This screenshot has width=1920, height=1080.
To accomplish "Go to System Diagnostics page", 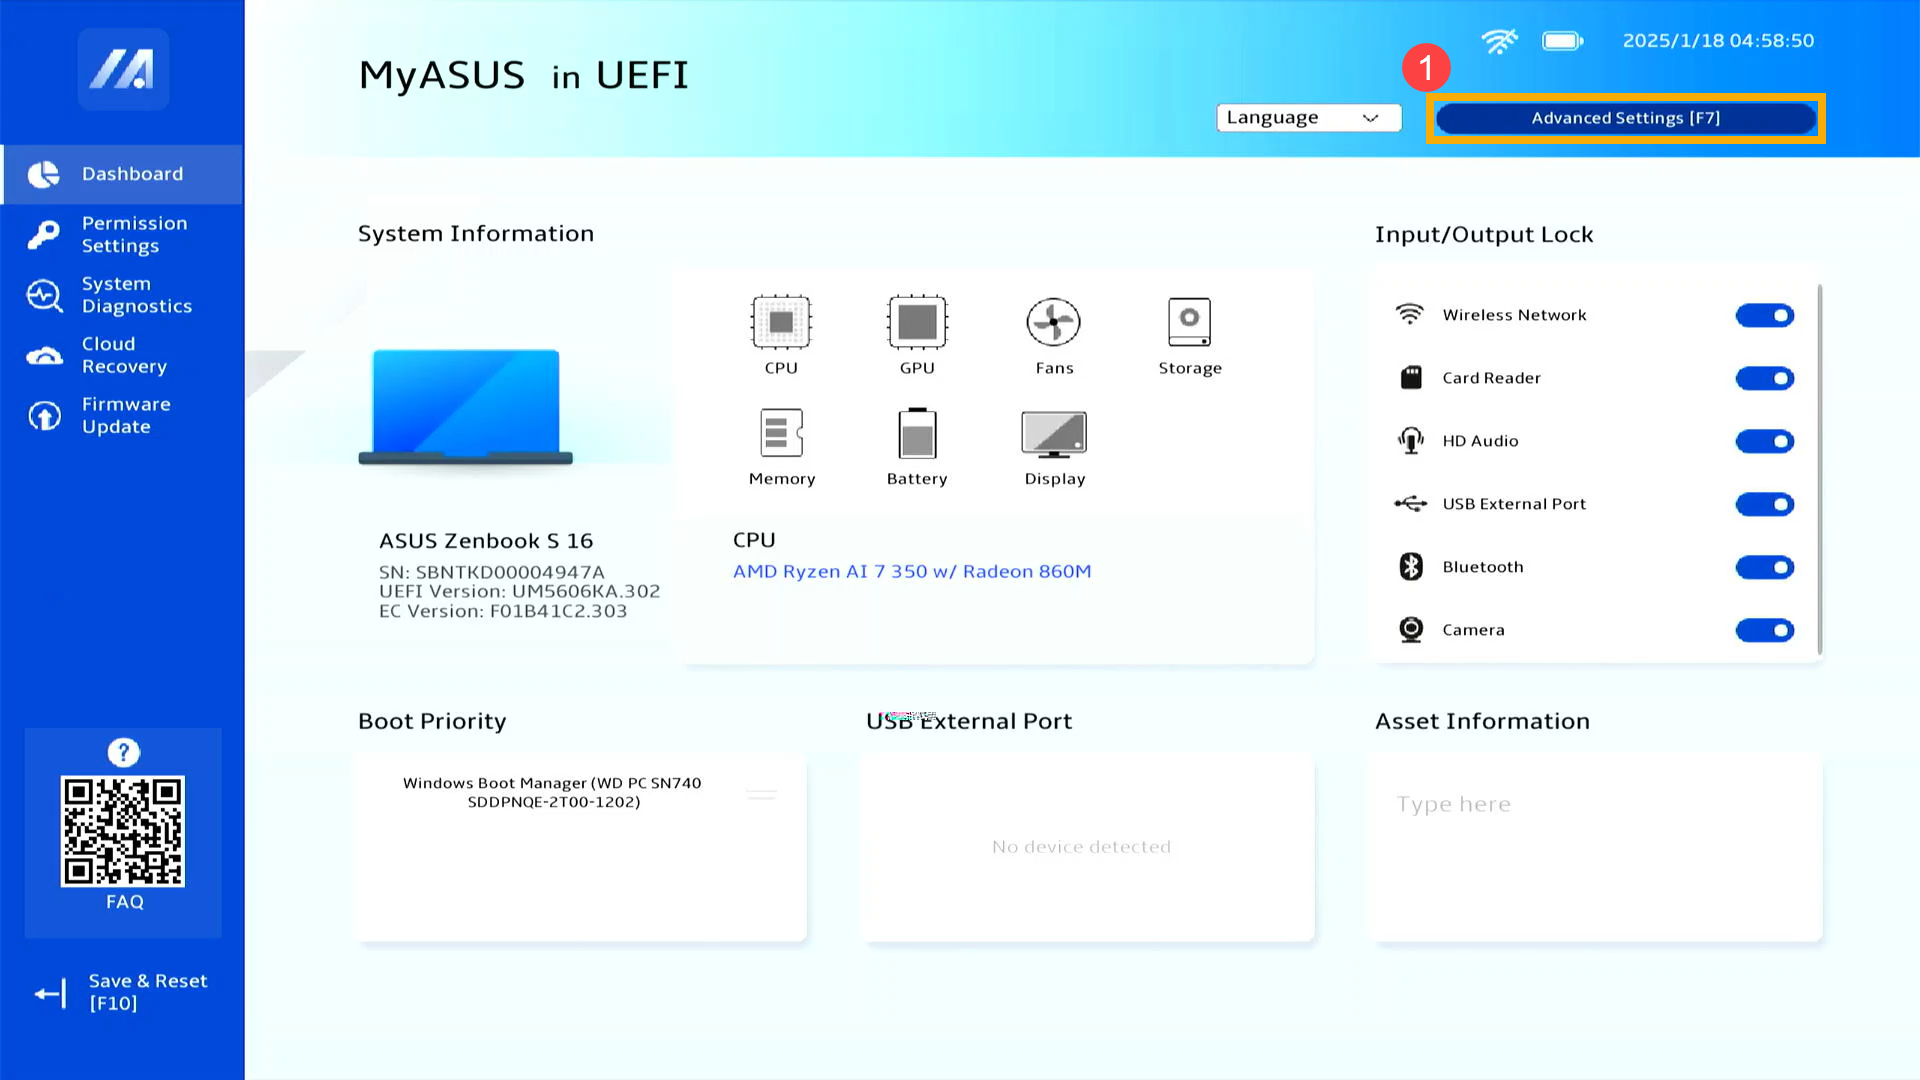I will click(122, 295).
